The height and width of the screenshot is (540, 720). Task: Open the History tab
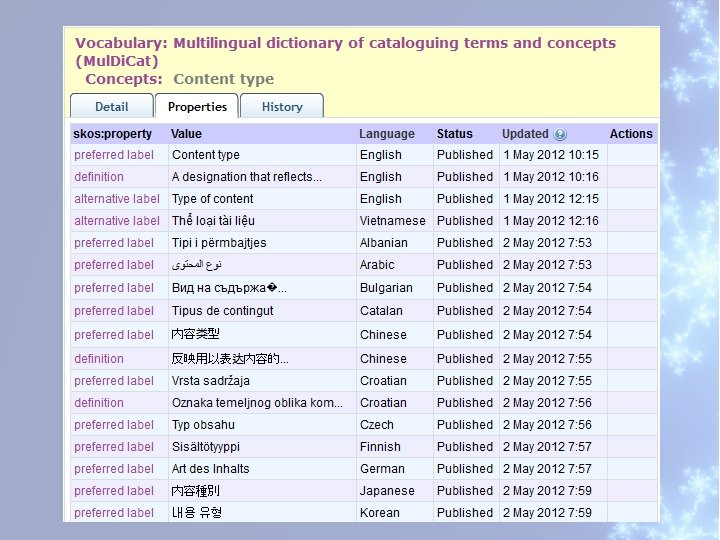point(282,107)
